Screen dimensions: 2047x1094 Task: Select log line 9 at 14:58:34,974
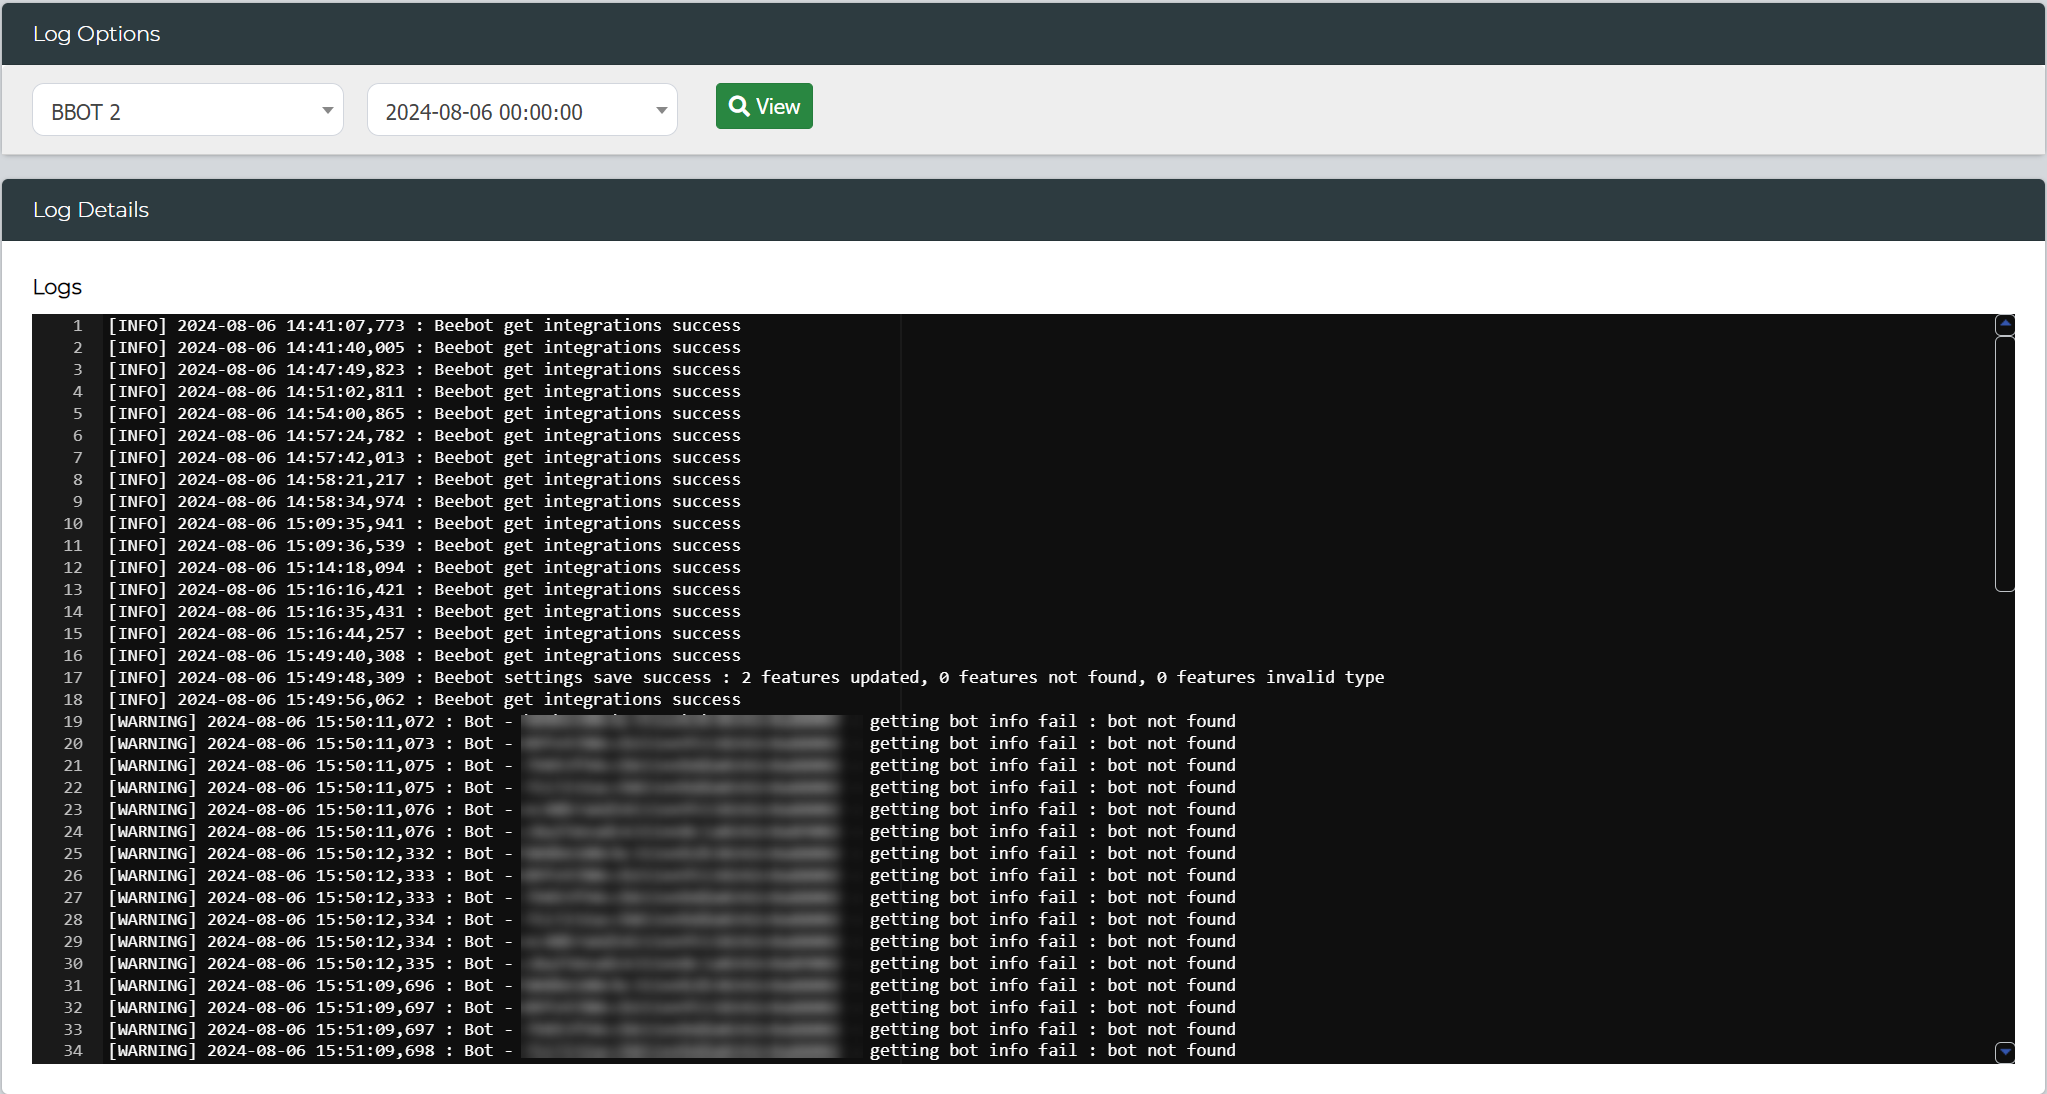click(x=424, y=501)
